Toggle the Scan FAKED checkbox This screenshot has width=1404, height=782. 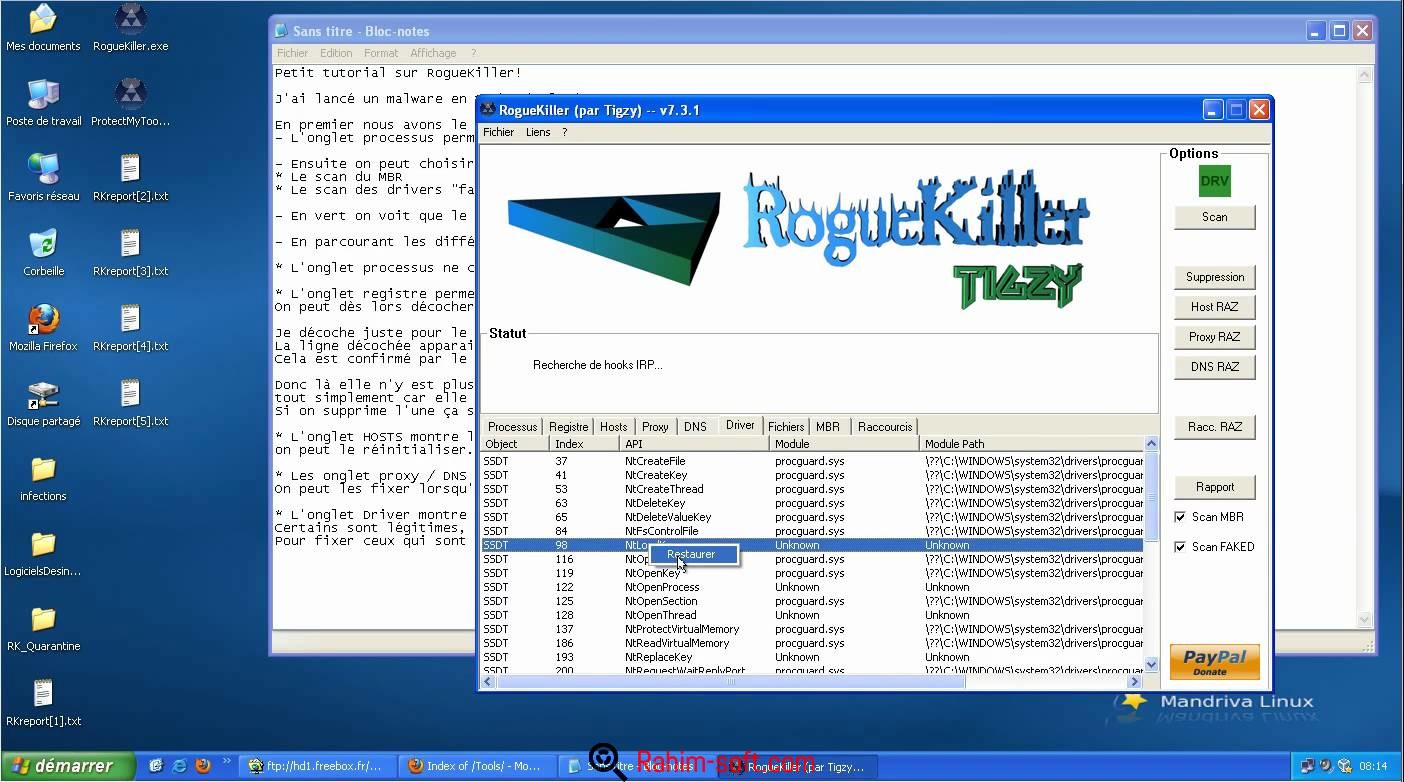tap(1180, 547)
